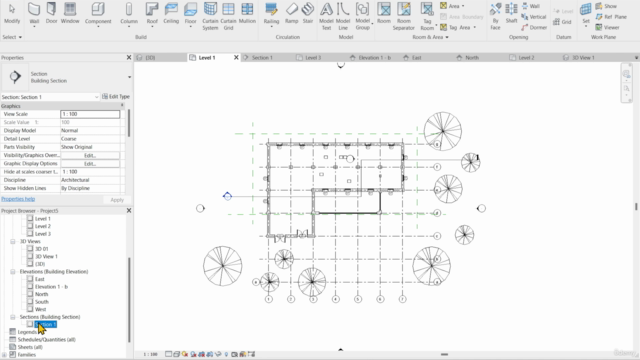The image size is (640, 360).
Task: Click the Apply button in Properties
Action: tap(117, 200)
